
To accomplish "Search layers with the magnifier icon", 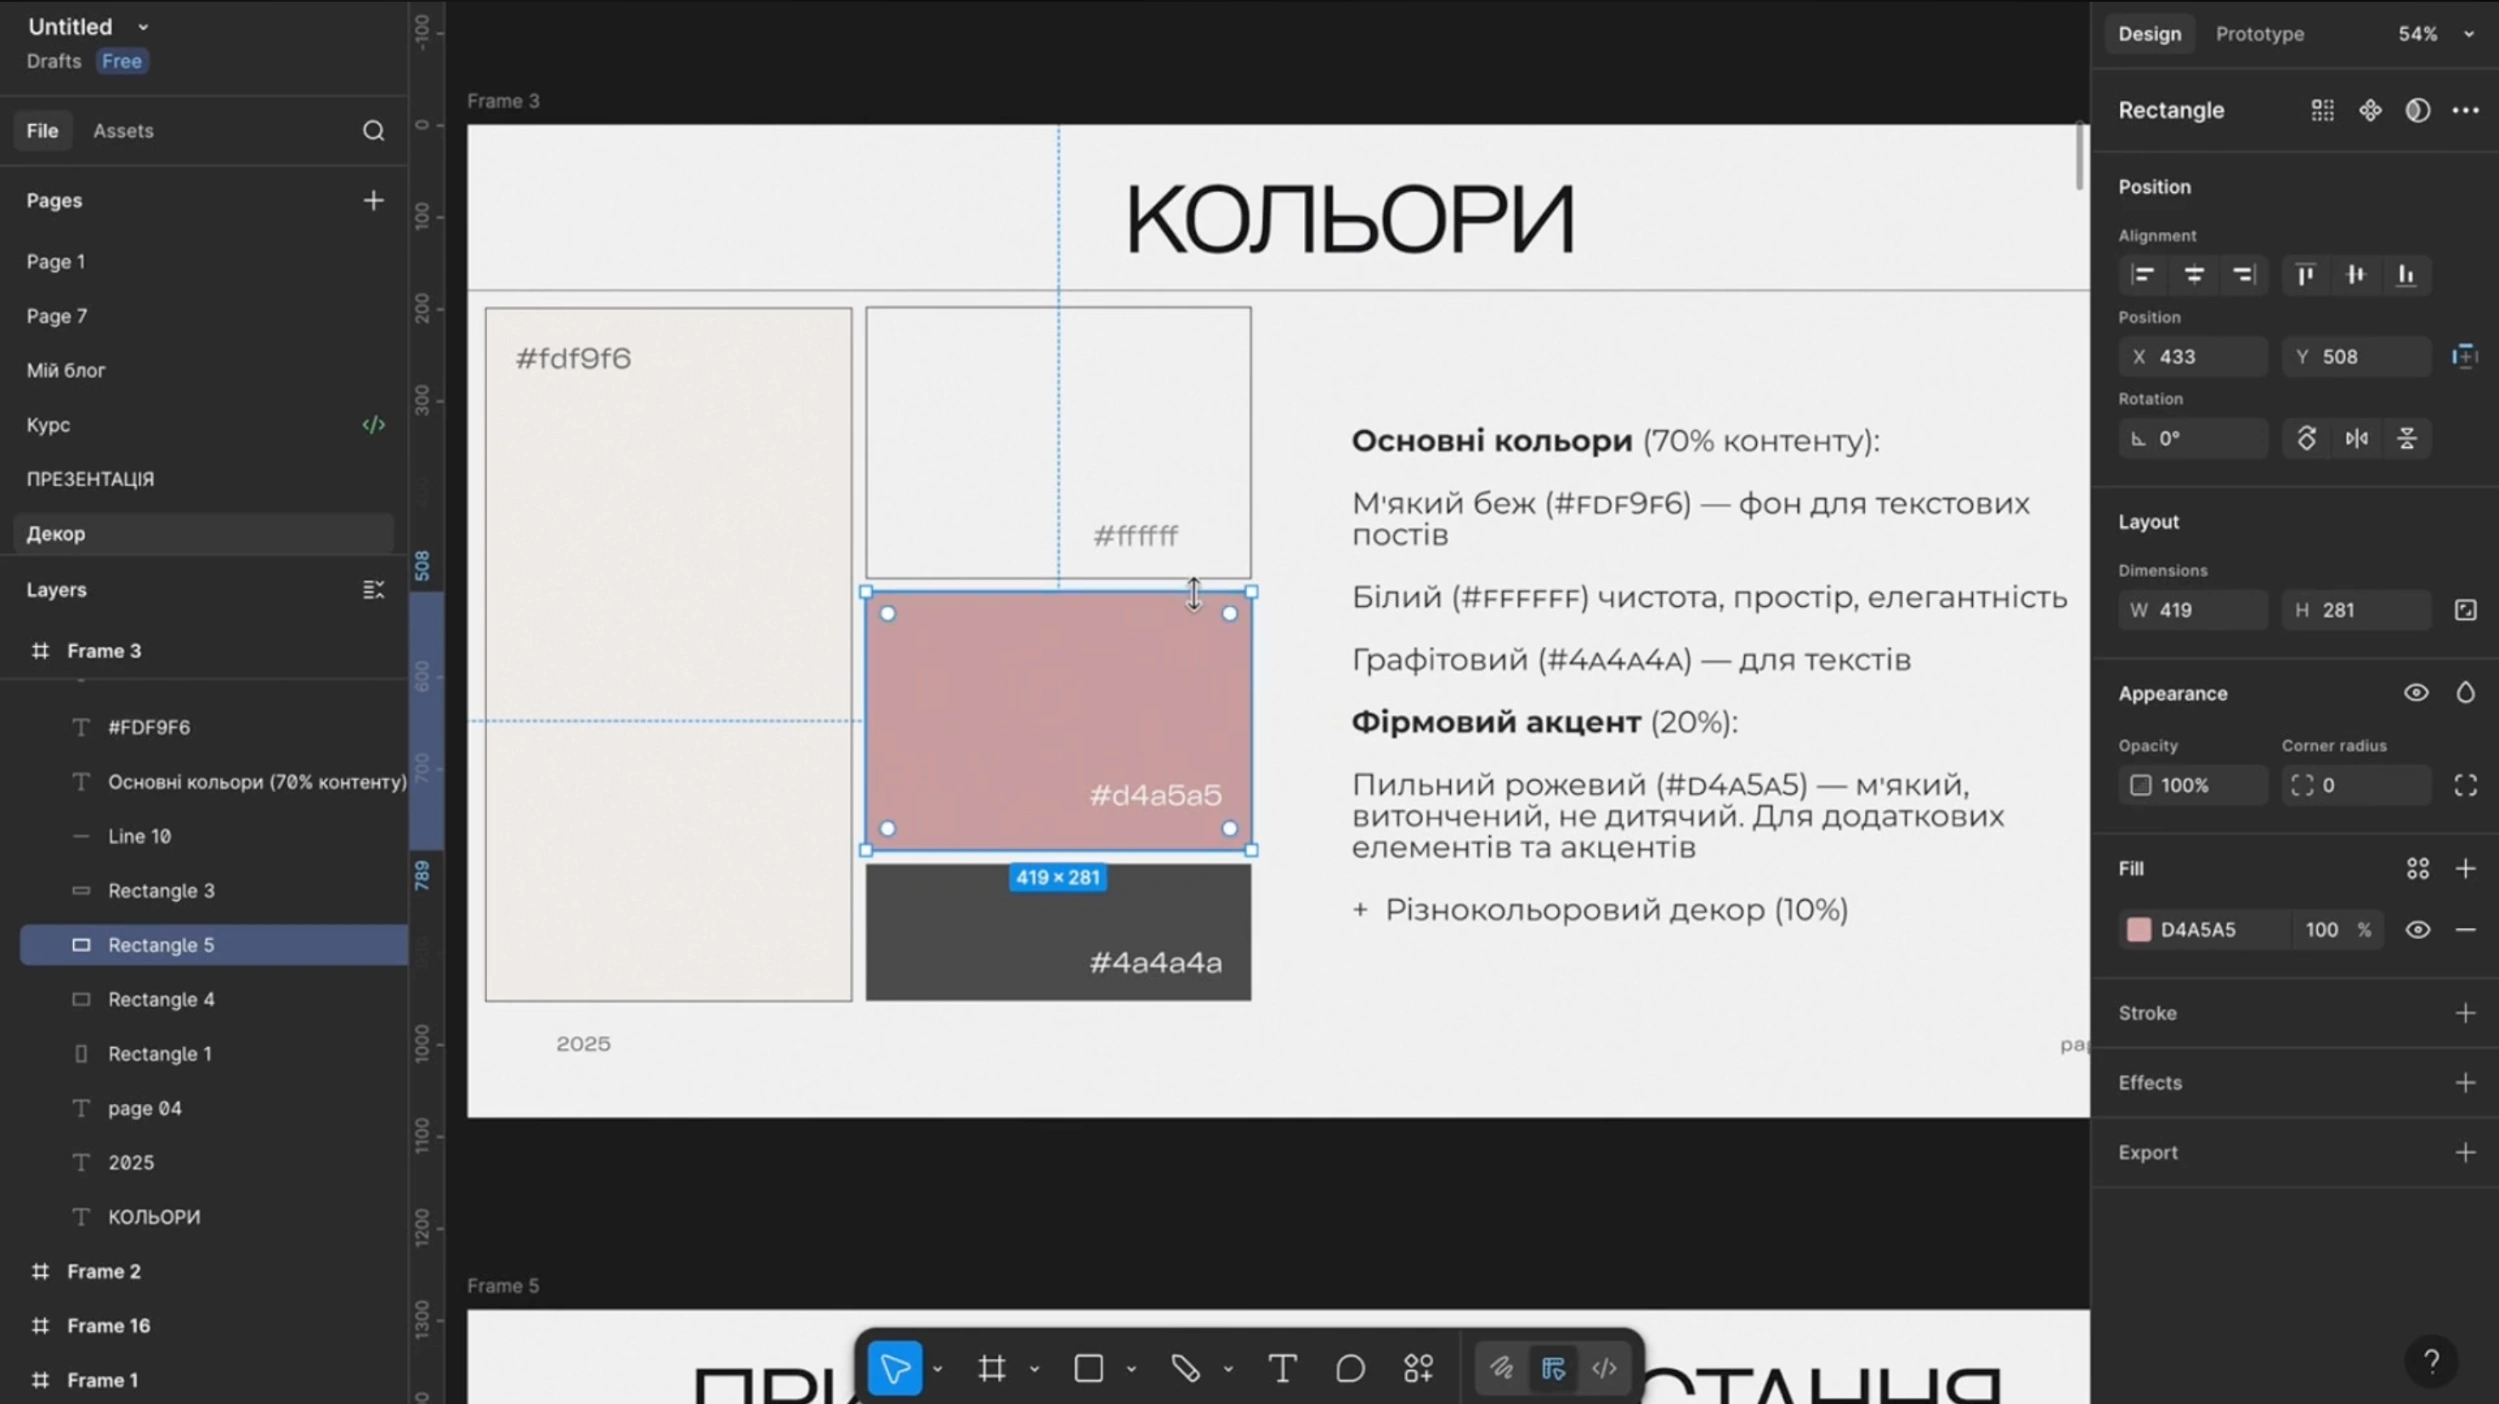I will tap(373, 131).
